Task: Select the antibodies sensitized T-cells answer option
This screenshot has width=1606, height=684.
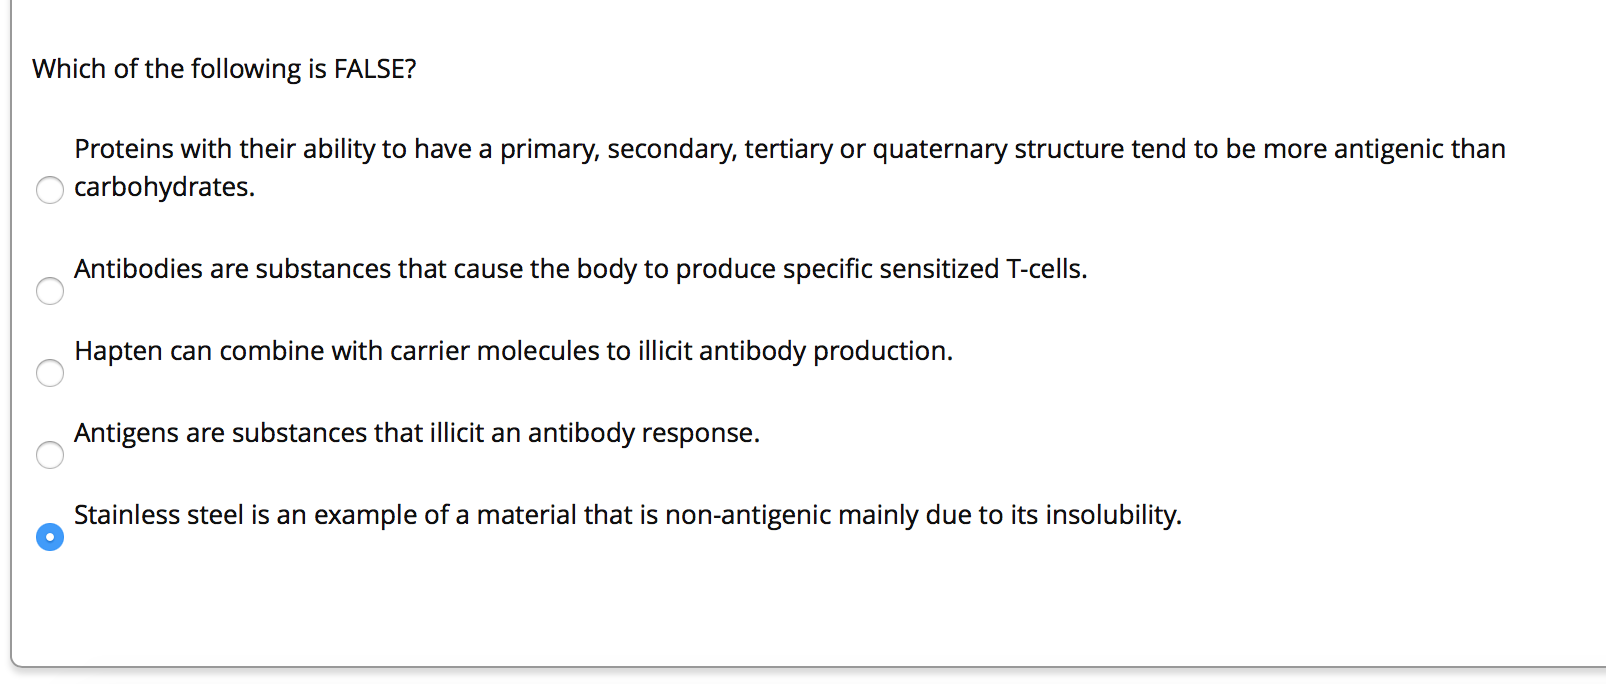Action: point(50,291)
